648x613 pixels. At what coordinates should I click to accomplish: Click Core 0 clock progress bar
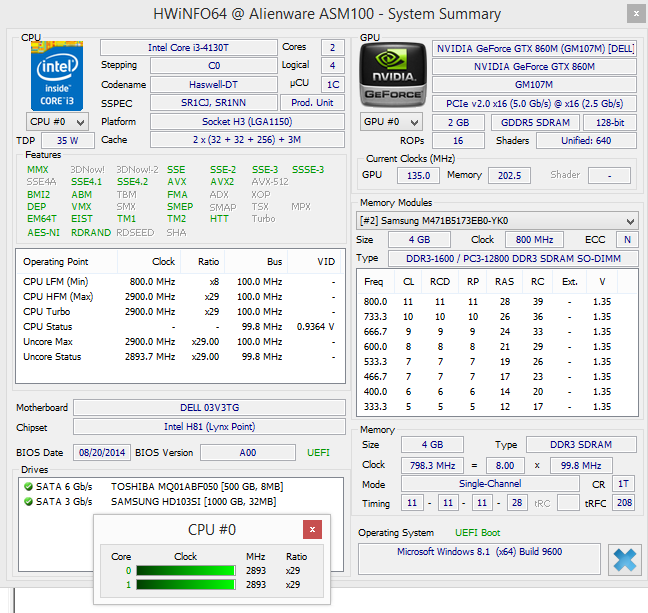tap(186, 570)
